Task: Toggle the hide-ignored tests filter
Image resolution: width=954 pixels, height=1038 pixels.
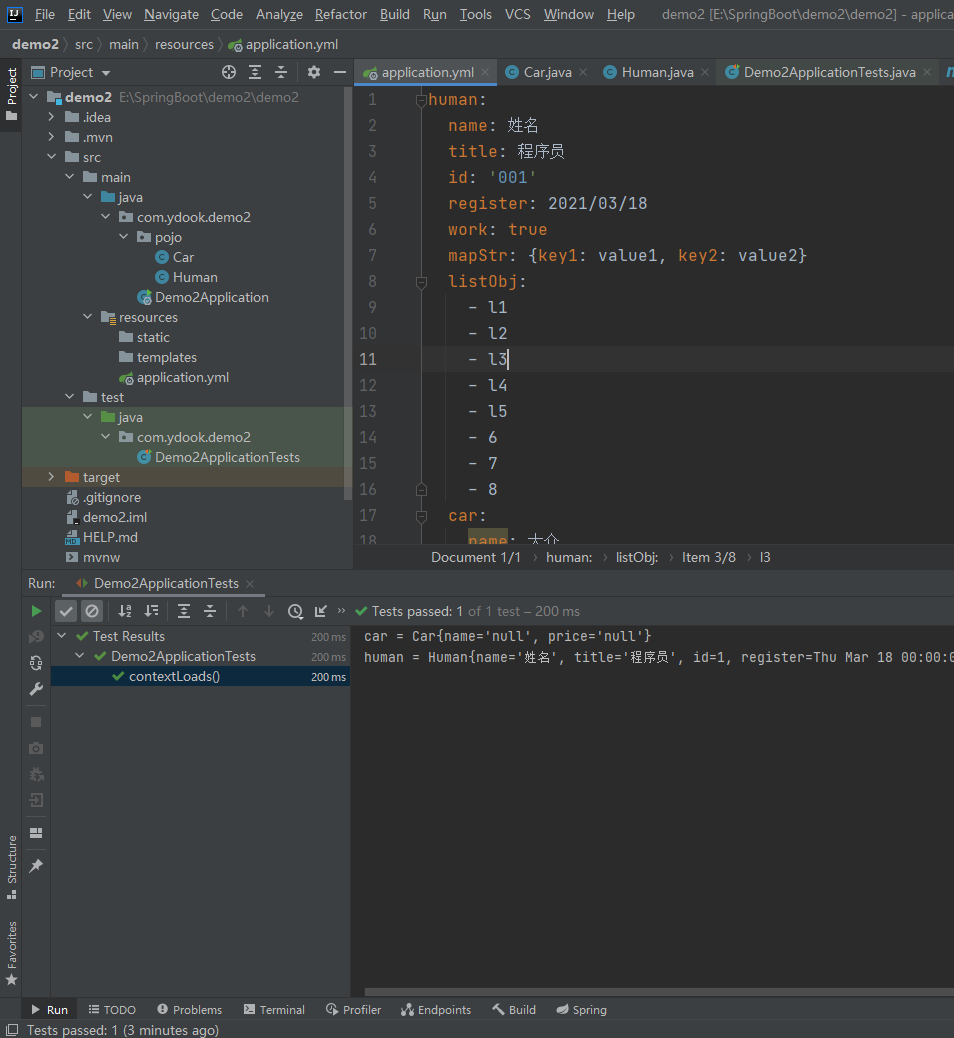Action: (91, 611)
